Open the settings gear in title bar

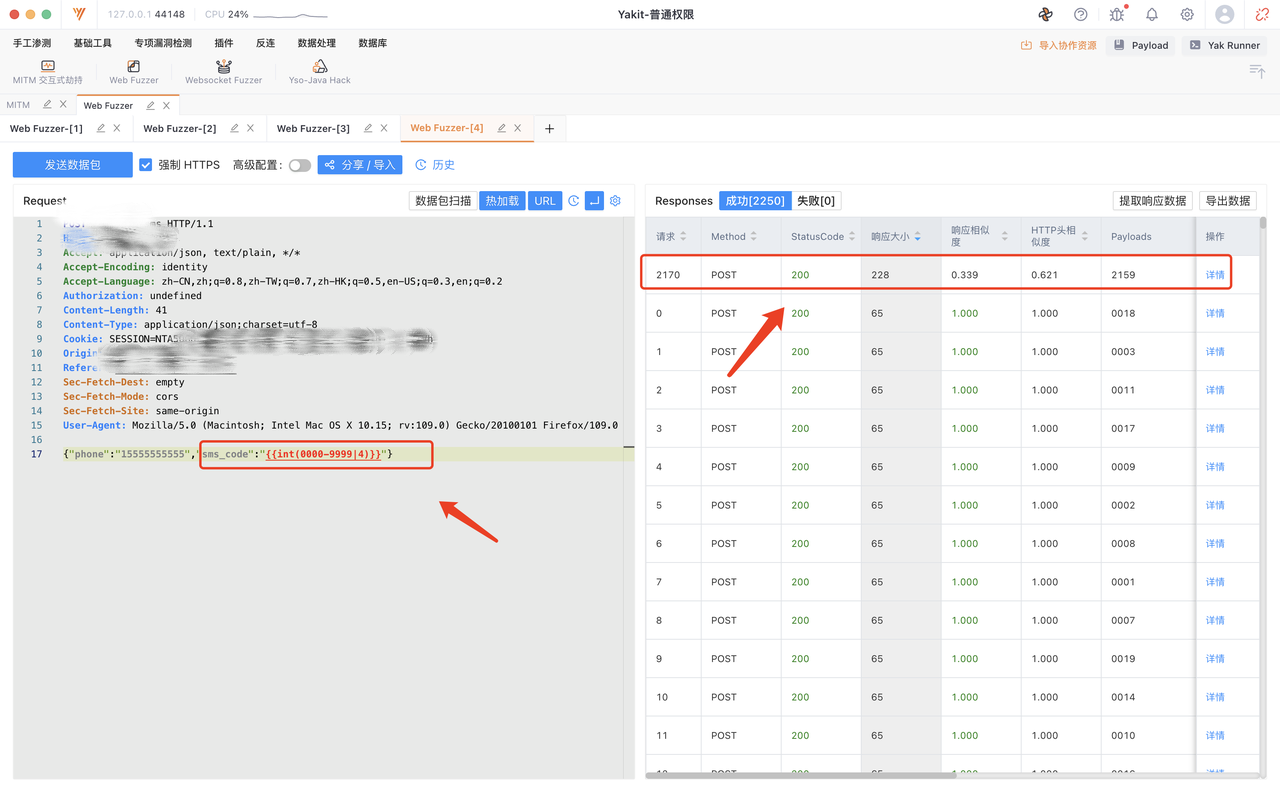pyautogui.click(x=1187, y=15)
